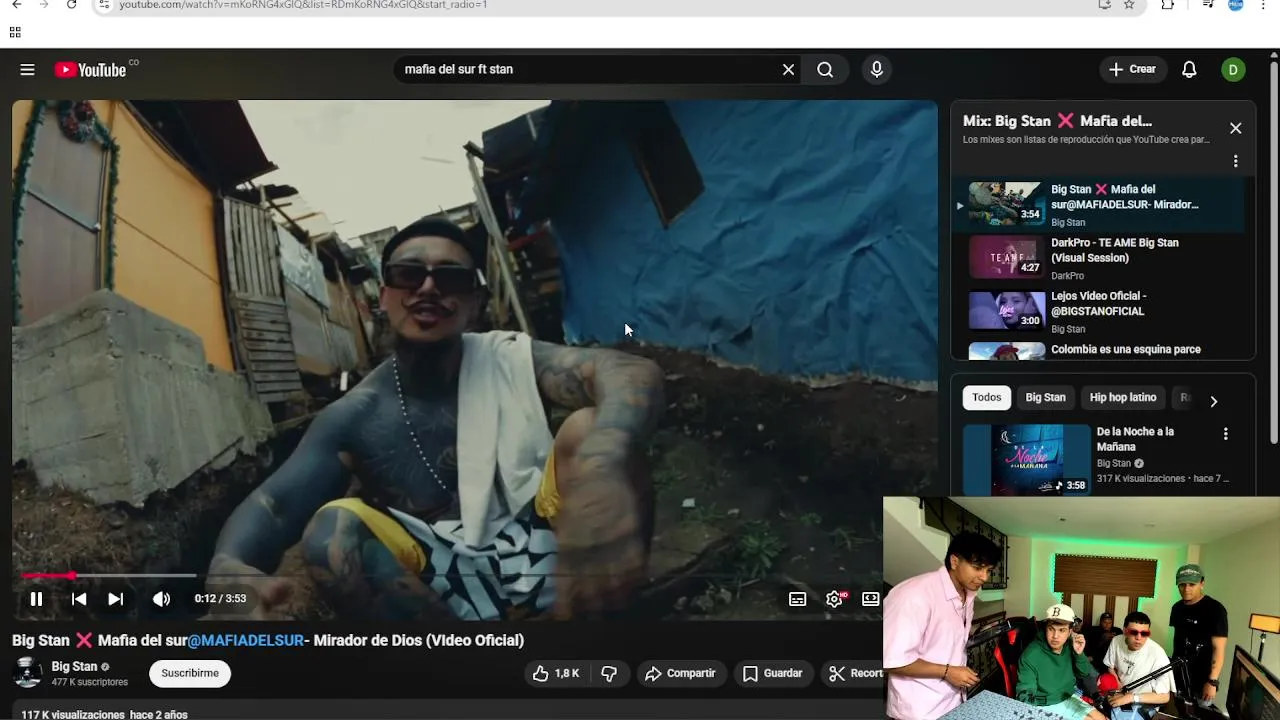
Task: Clear the search box text
Action: 788,70
